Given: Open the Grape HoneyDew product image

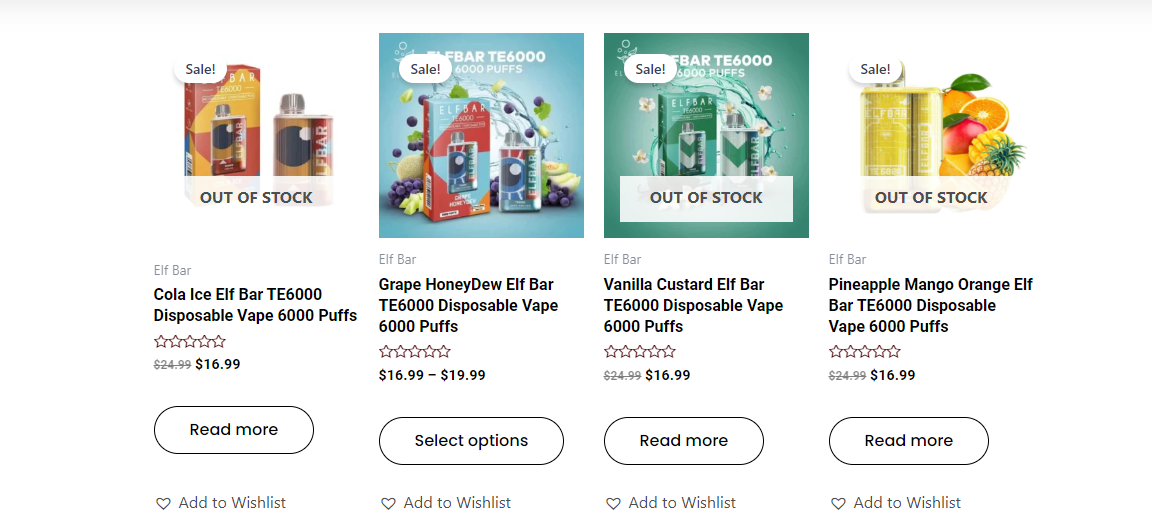Looking at the screenshot, I should click(481, 135).
